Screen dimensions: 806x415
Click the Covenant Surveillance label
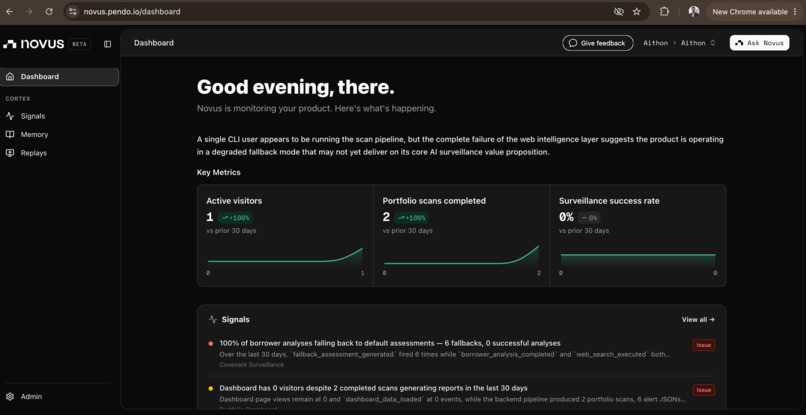tap(251, 365)
